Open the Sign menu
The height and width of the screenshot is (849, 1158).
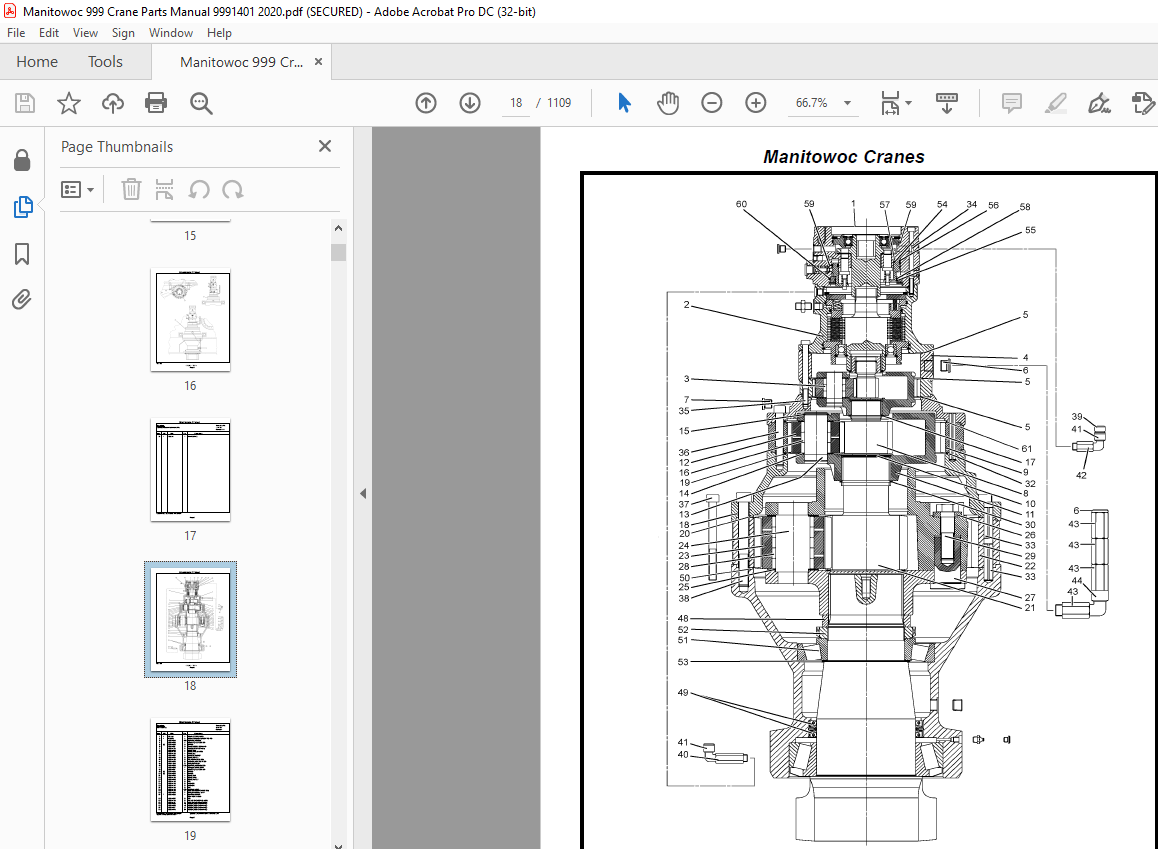click(123, 32)
